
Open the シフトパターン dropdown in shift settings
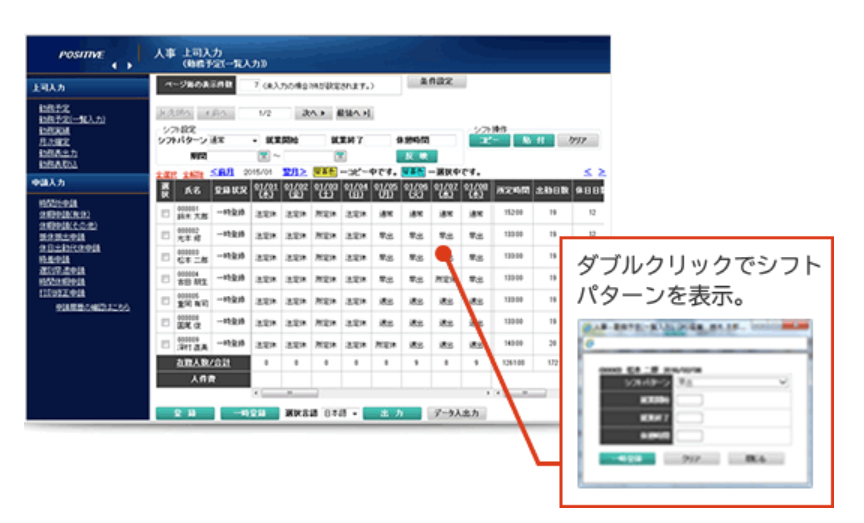(234, 140)
